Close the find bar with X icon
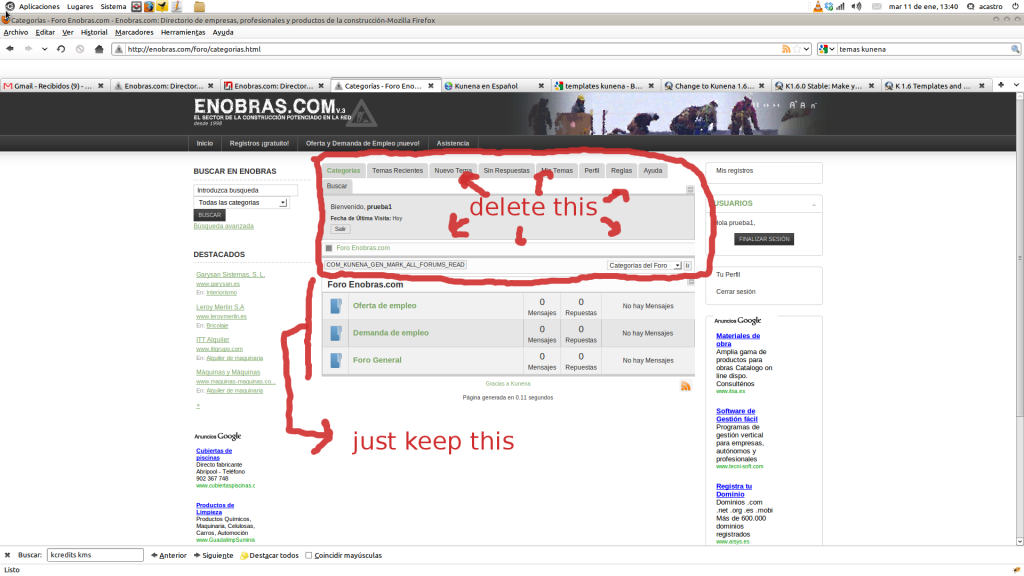The width and height of the screenshot is (1024, 576). [x=8, y=555]
